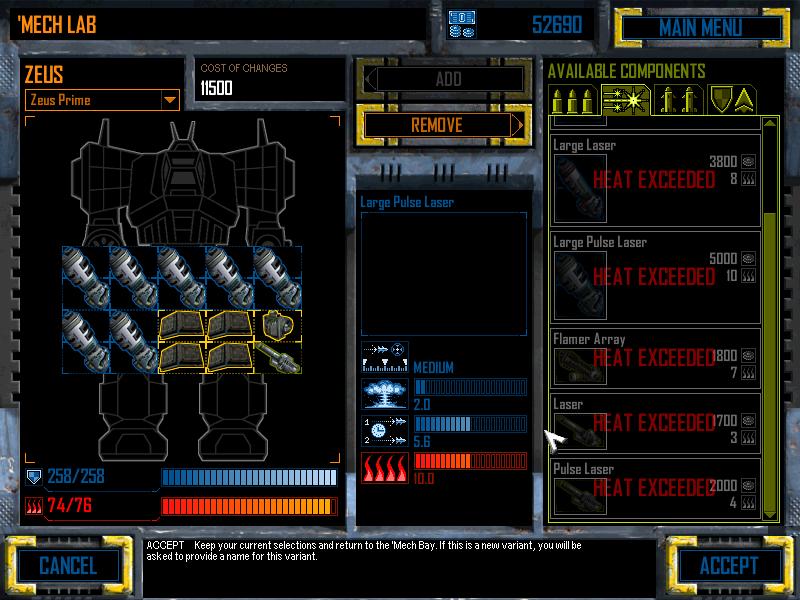800x600 pixels.
Task: Select the fifth pulse laser in top row
Action: pos(278,278)
